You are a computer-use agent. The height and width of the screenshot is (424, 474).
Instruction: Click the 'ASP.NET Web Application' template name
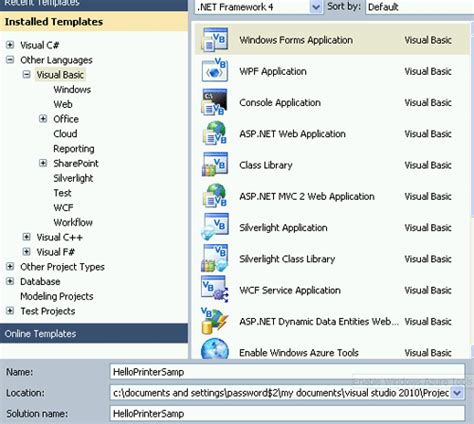click(x=292, y=134)
